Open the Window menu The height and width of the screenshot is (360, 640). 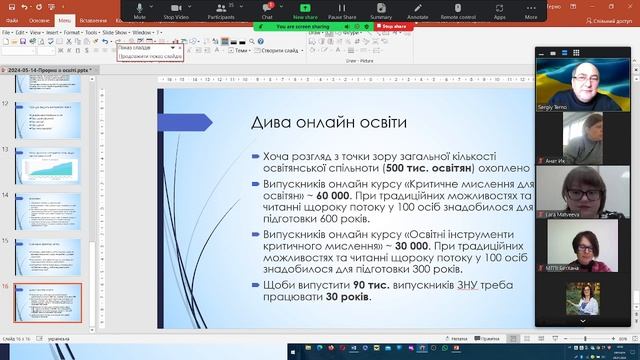tap(142, 32)
